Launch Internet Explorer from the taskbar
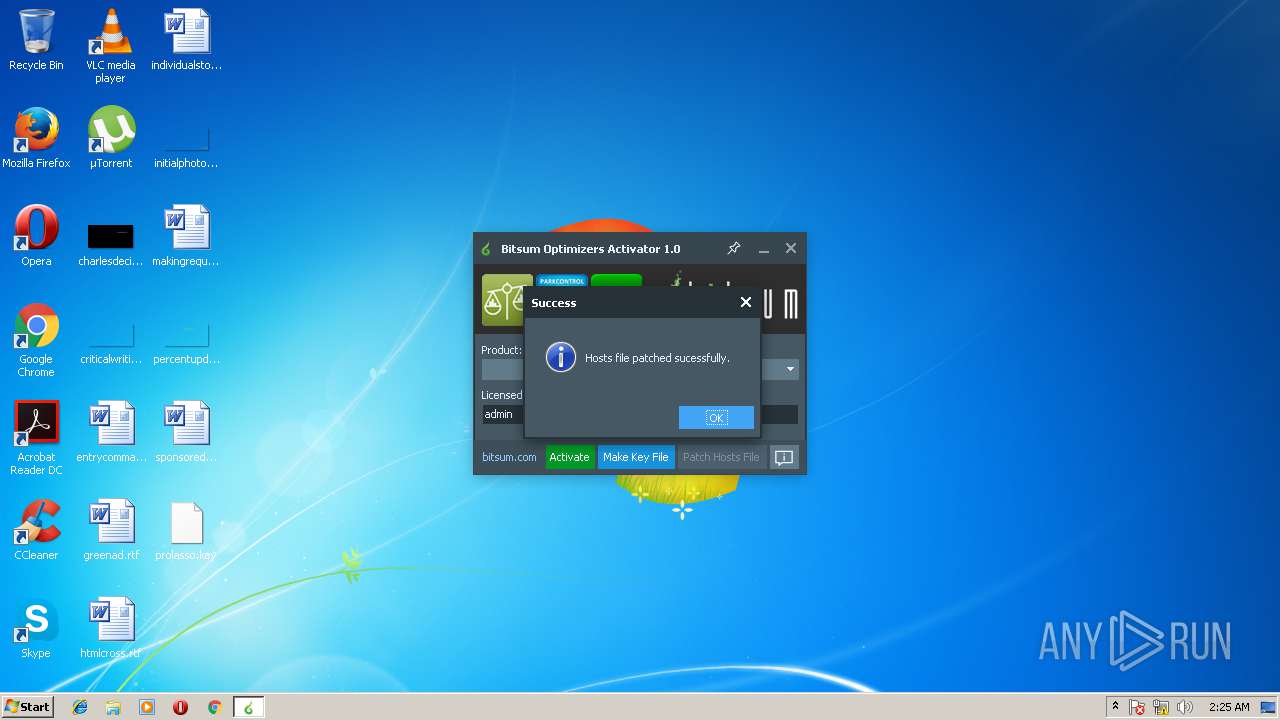Screen dimensions: 1280x720 80,707
